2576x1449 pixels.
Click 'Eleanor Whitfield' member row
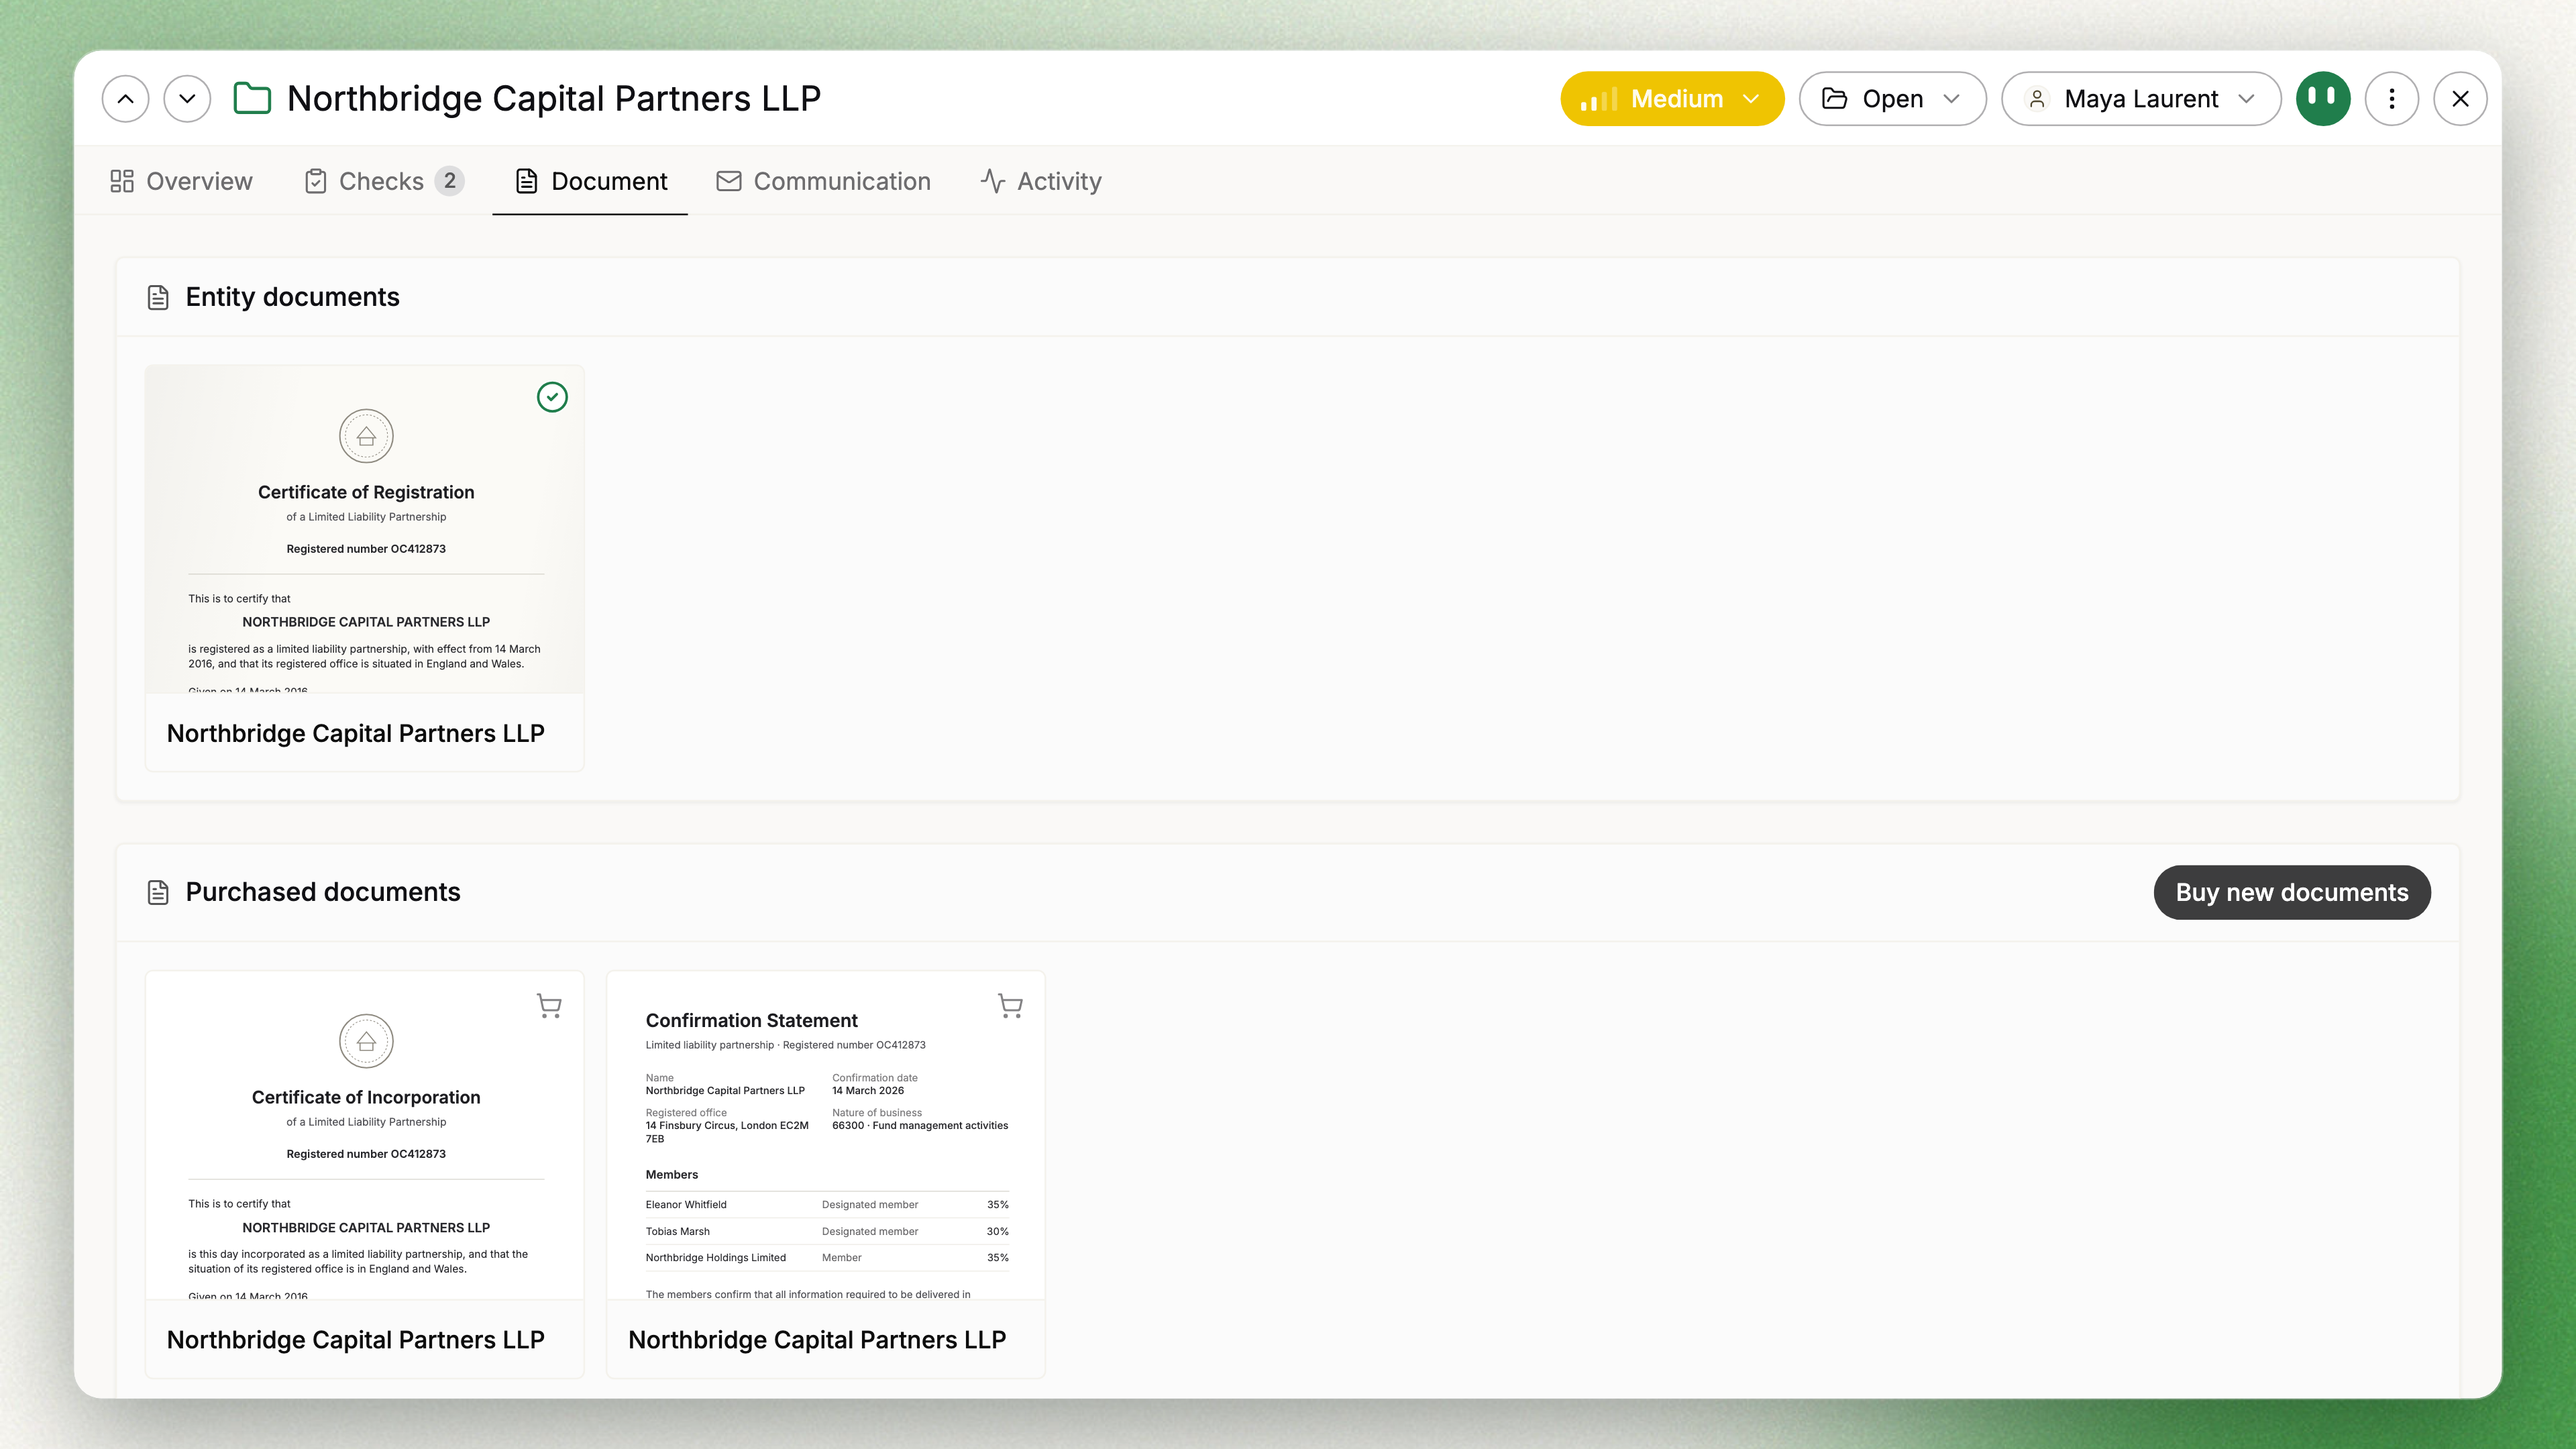(x=827, y=1204)
